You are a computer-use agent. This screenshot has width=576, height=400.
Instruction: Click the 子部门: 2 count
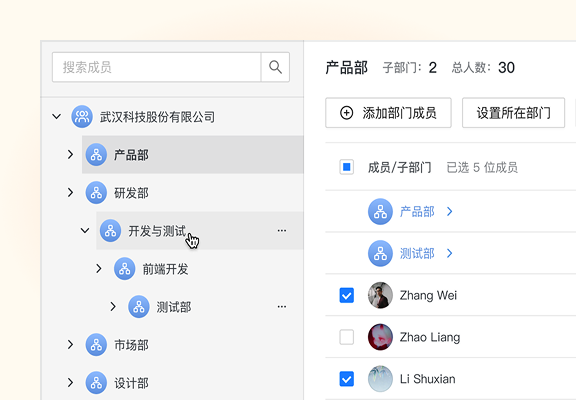point(410,68)
